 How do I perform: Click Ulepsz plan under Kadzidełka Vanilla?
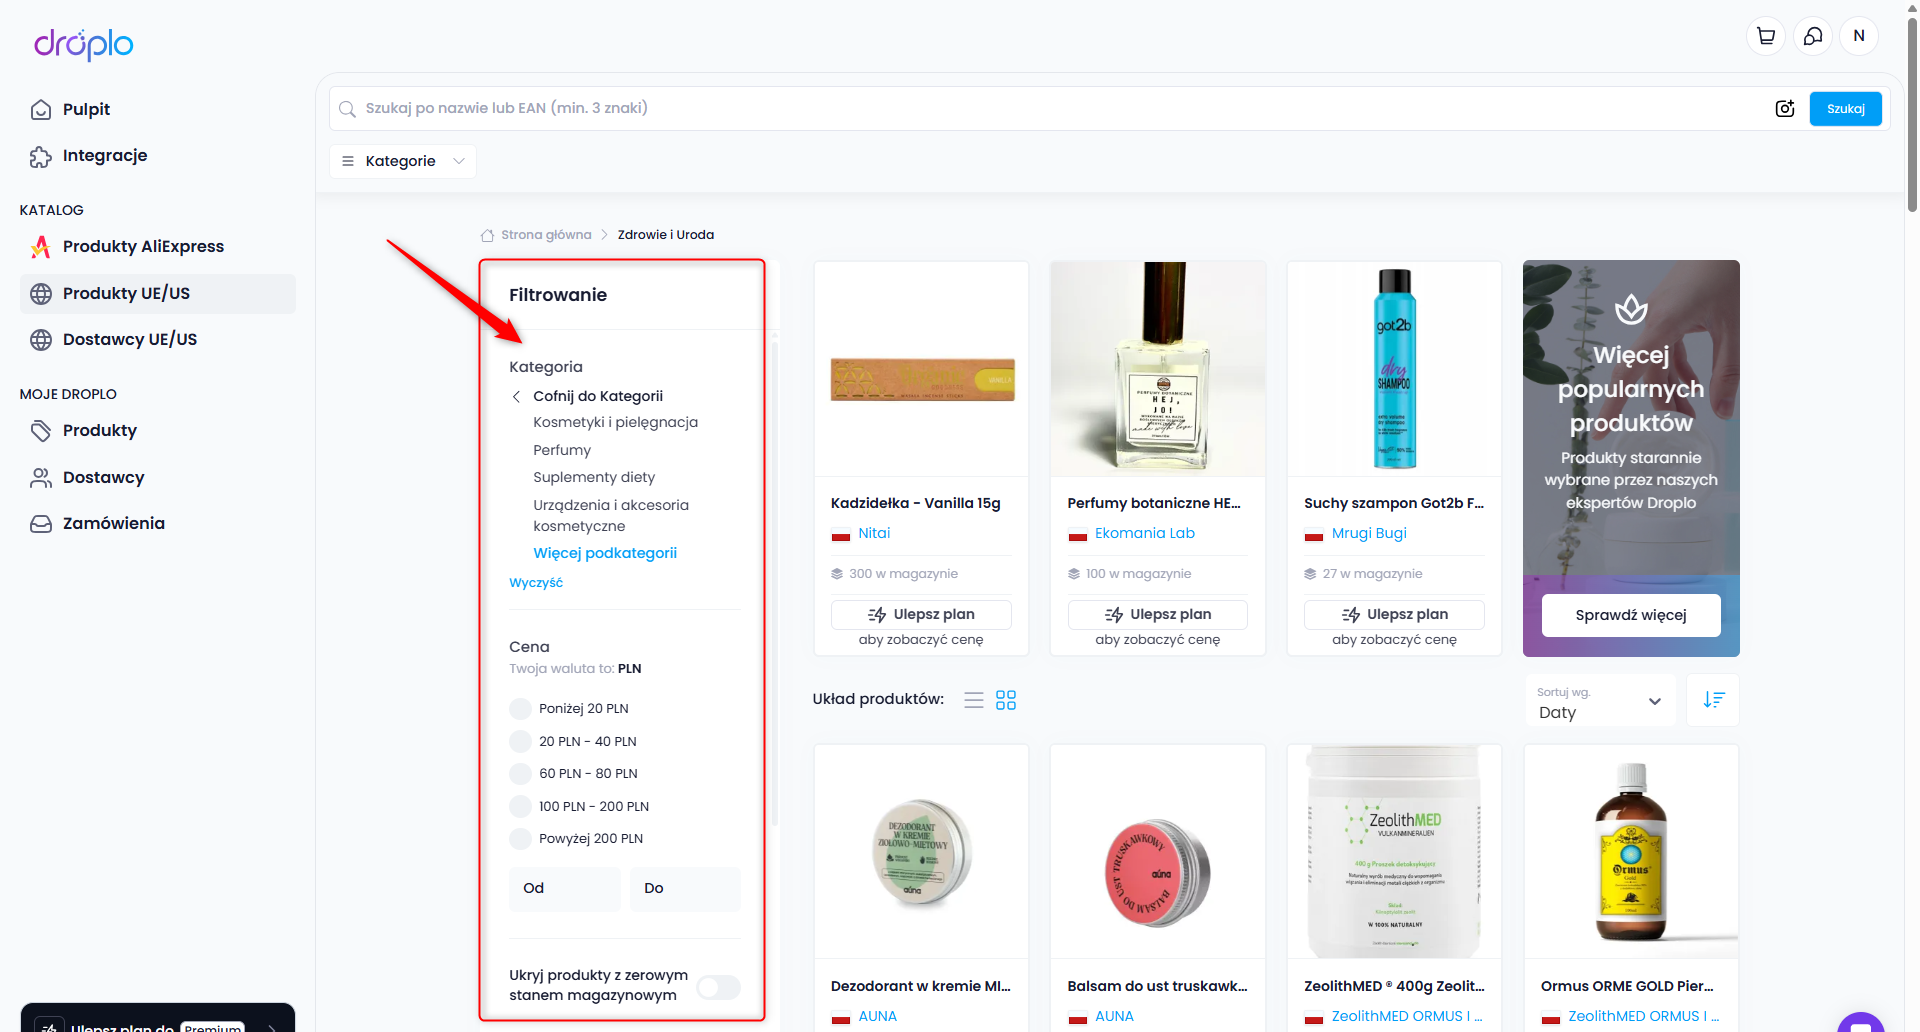point(921,614)
